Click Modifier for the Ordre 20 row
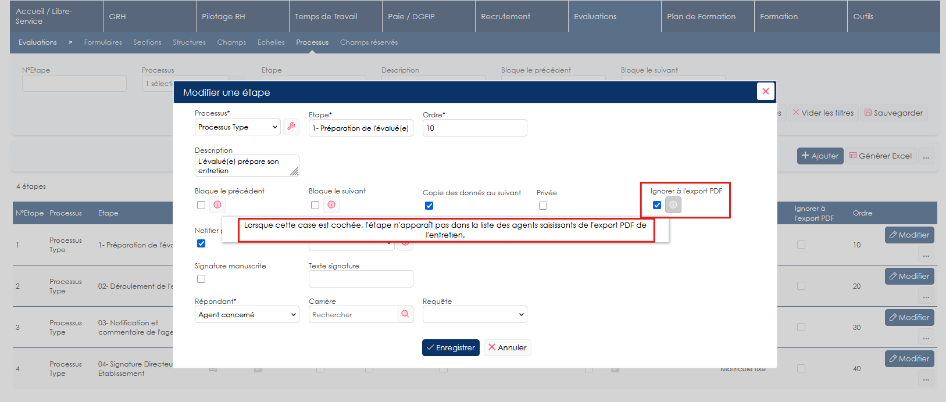946x402 pixels. coord(910,276)
